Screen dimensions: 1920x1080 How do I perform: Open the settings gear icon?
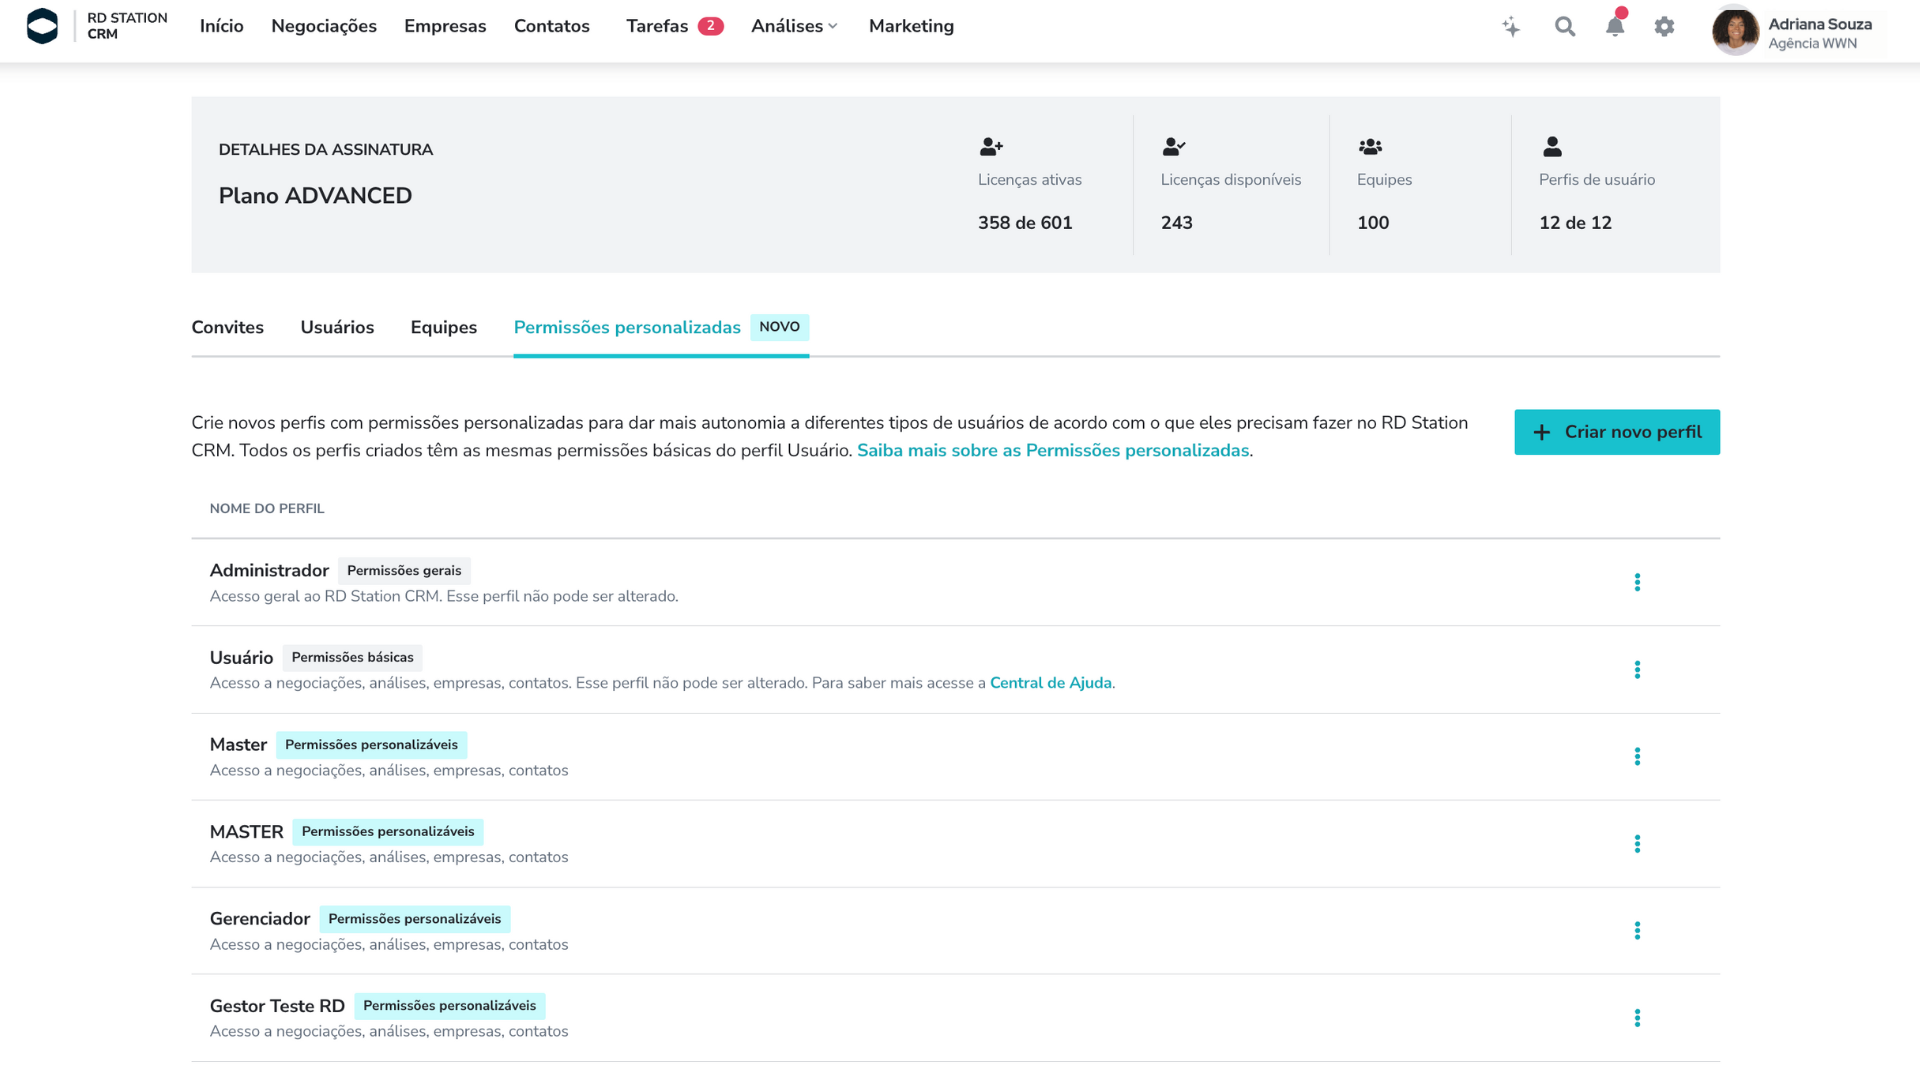(1664, 27)
